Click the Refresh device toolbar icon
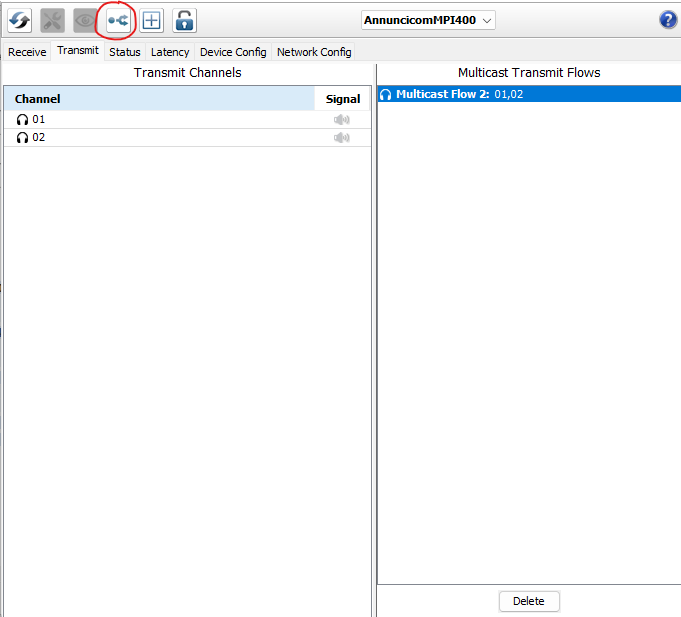681x617 pixels. pos(20,20)
